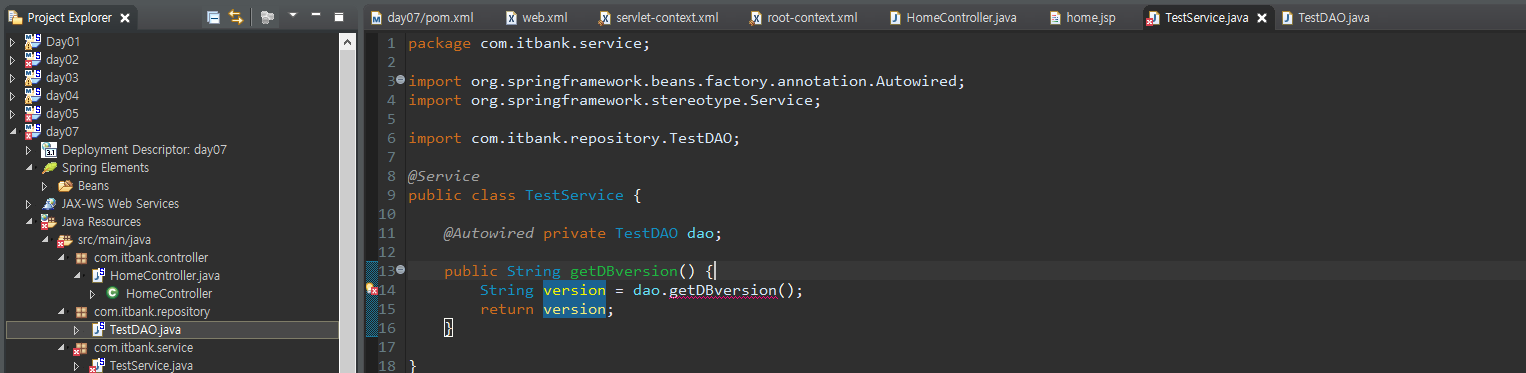
Task: Click the Select Working Set toolbar icon
Action: [x=267, y=17]
